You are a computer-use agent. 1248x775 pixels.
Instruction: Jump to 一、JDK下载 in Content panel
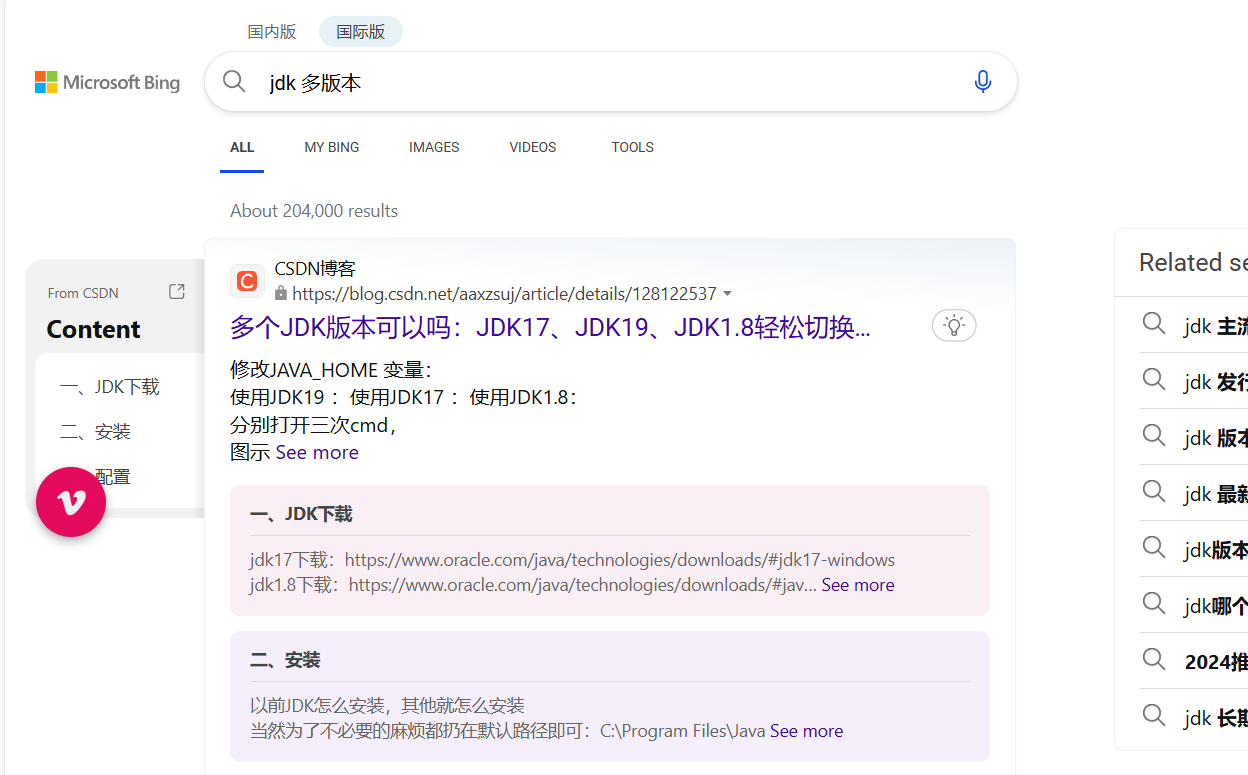(110, 387)
